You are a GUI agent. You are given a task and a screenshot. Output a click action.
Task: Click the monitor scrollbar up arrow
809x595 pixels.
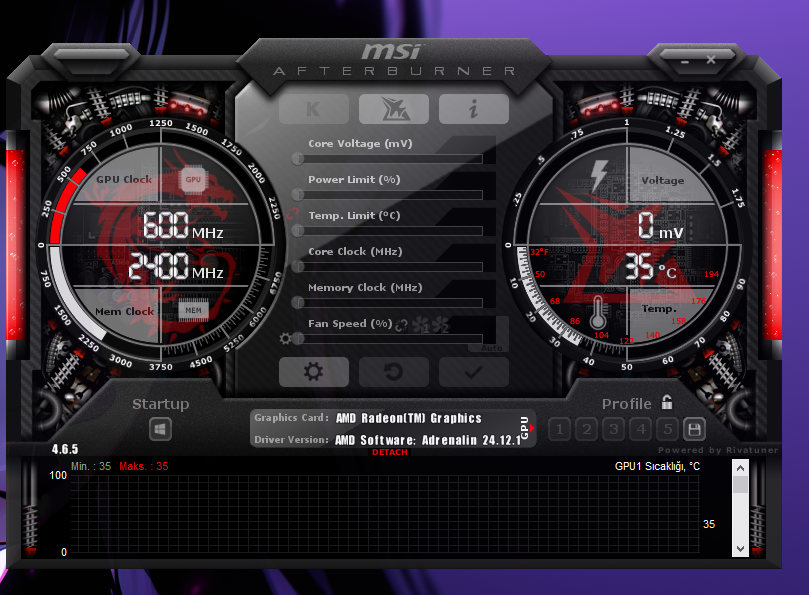click(740, 468)
